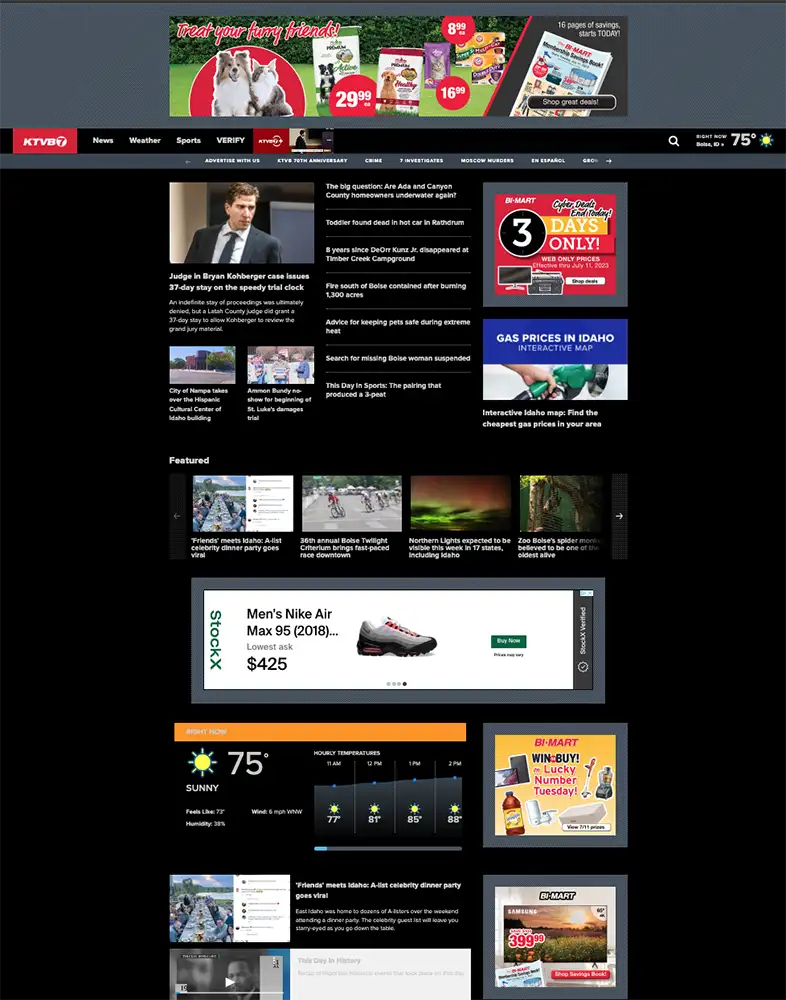Image resolution: width=786 pixels, height=1000 pixels.
Task: Select Moscow Murders subnav link
Action: click(x=487, y=161)
